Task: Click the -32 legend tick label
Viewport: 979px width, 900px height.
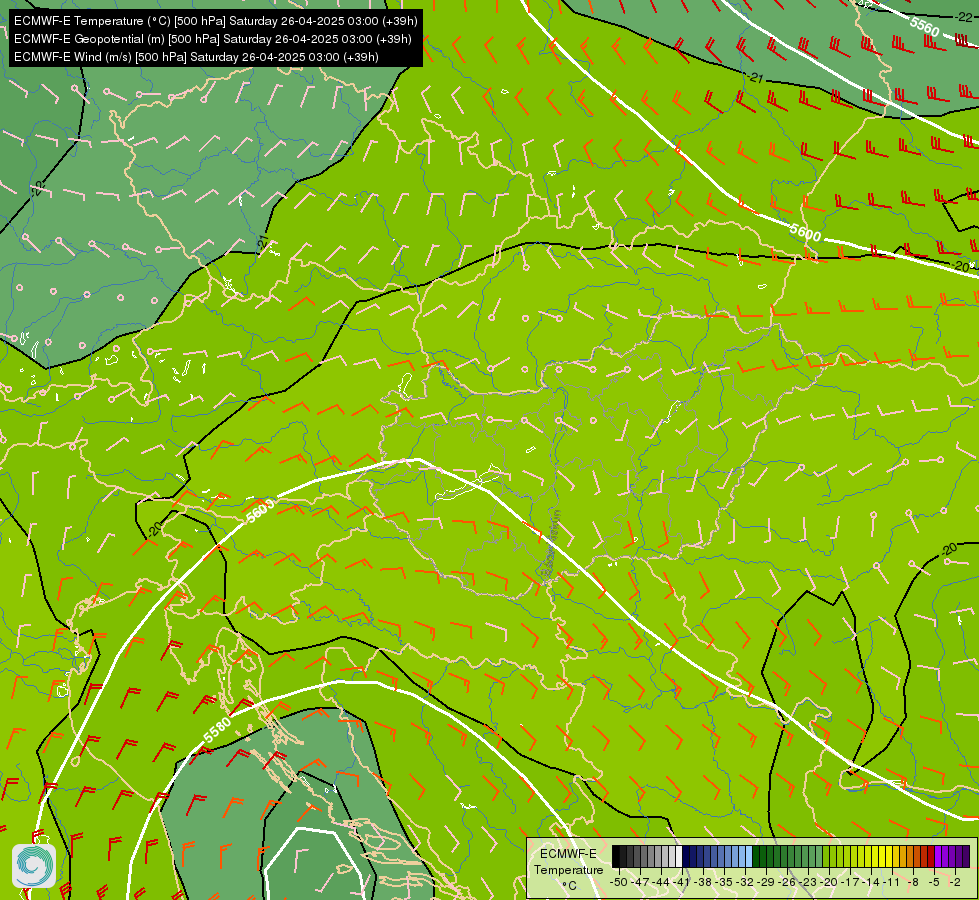Action: coord(745,882)
